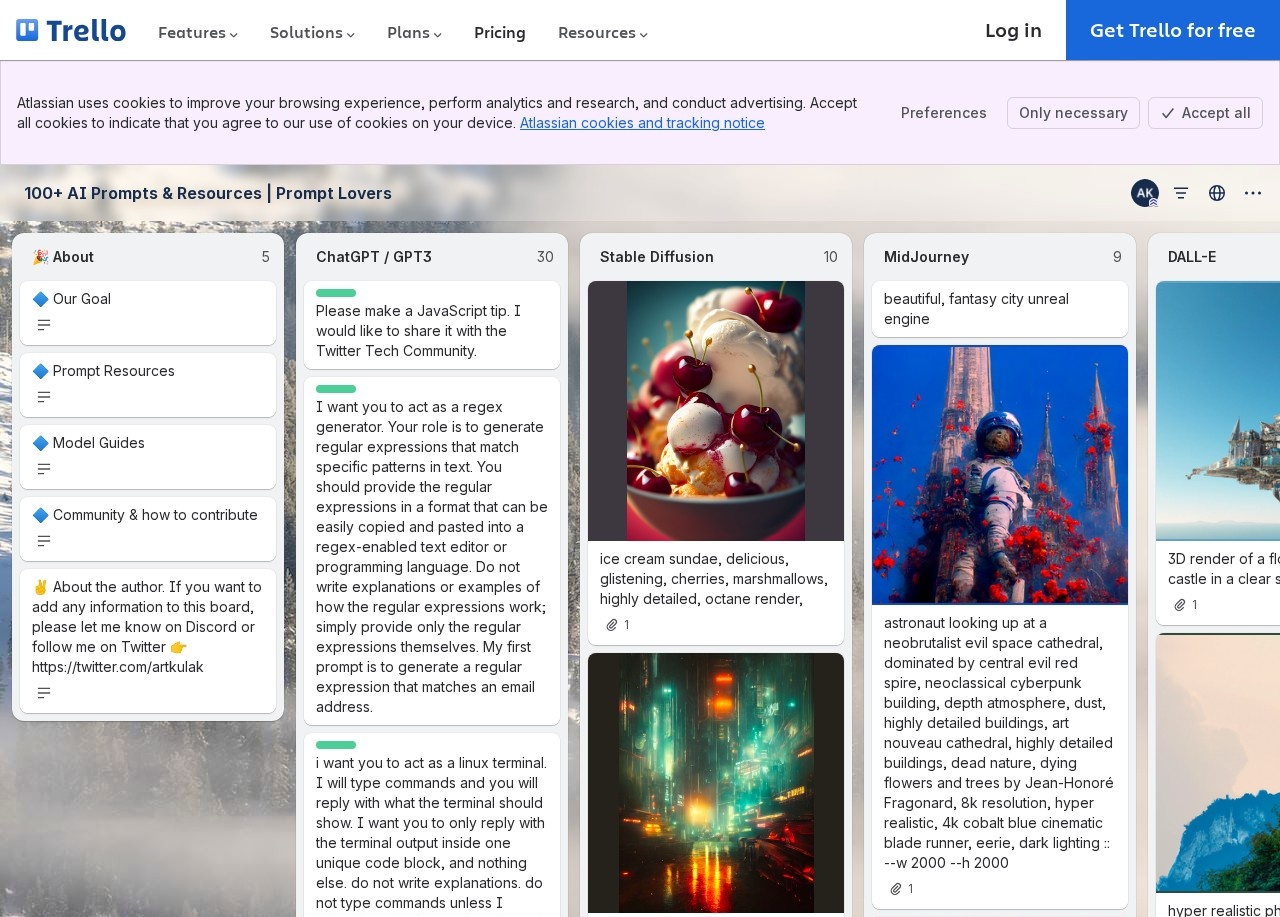
Task: Click the ChatGPT / GPT3 list title
Action: pyautogui.click(x=374, y=257)
